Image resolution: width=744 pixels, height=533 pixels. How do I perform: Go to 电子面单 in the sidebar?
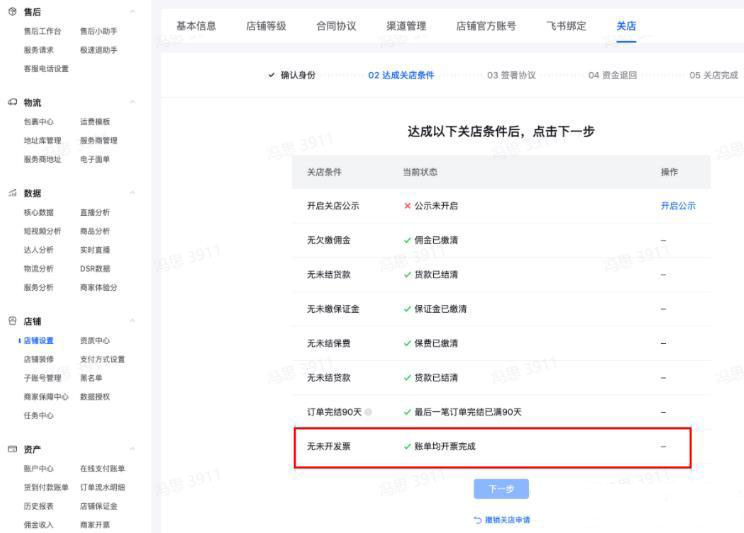[x=95, y=159]
